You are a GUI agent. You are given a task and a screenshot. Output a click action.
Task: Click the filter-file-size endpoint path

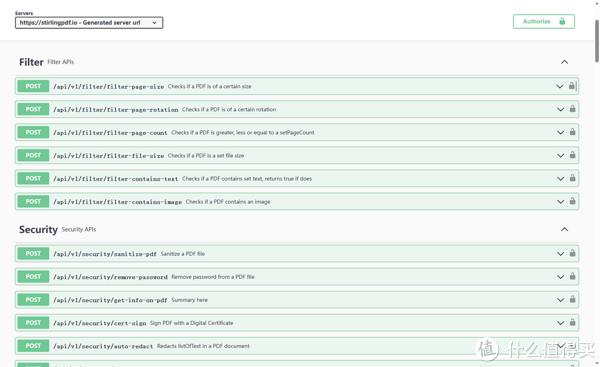pyautogui.click(x=109, y=156)
